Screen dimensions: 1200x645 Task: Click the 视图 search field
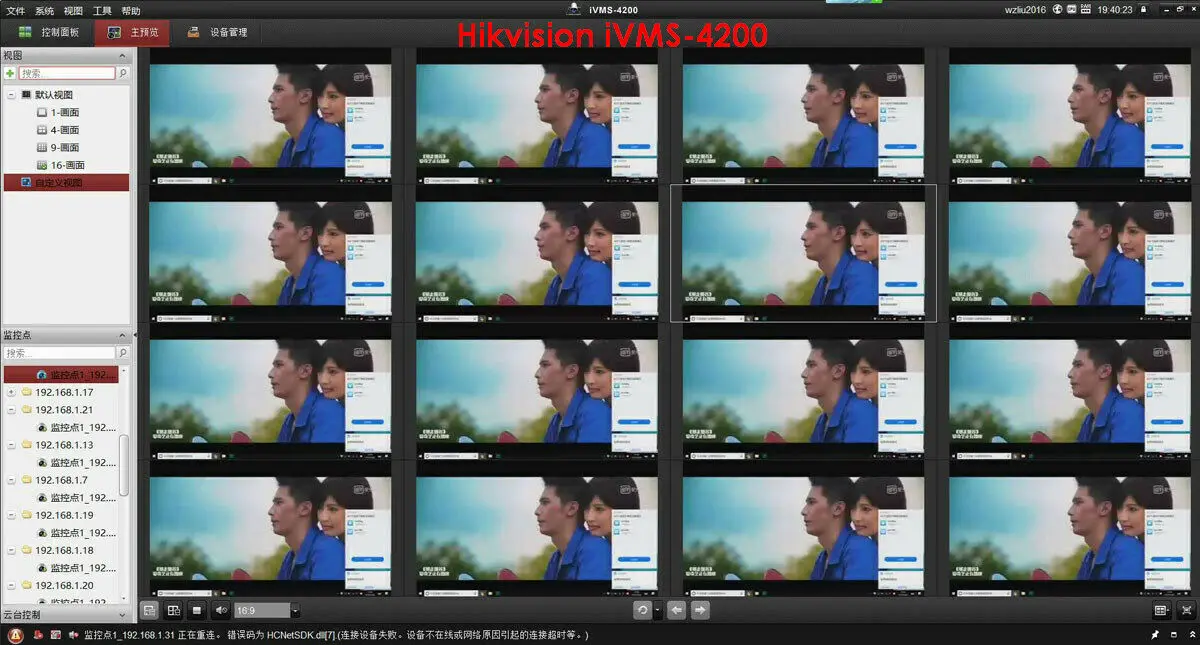click(66, 73)
